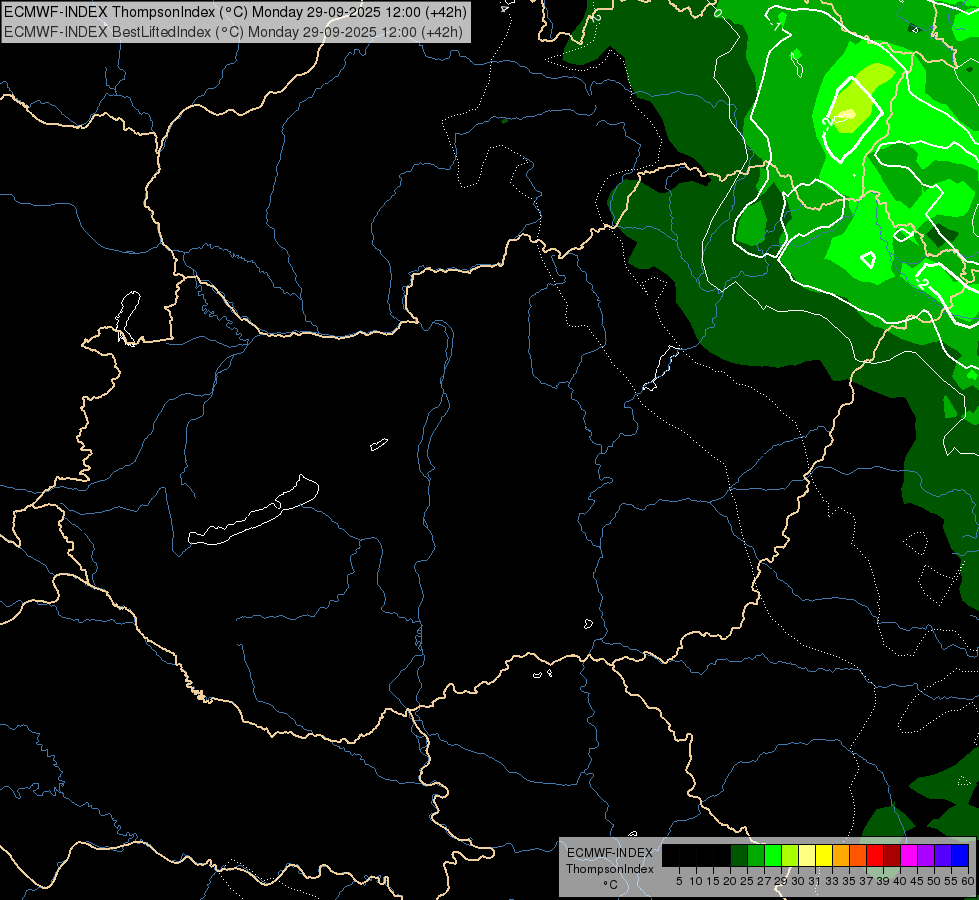Click the red 37-39 legend swatch
Image resolution: width=979 pixels, height=900 pixels.
point(875,855)
